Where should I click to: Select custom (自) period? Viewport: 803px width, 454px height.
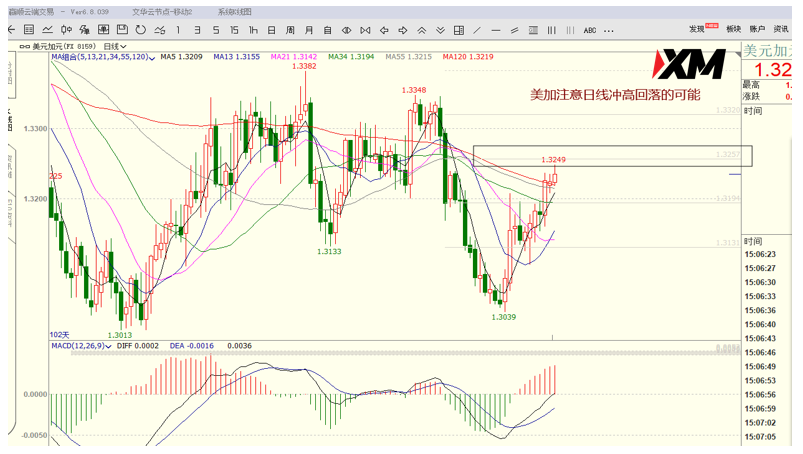pos(327,30)
